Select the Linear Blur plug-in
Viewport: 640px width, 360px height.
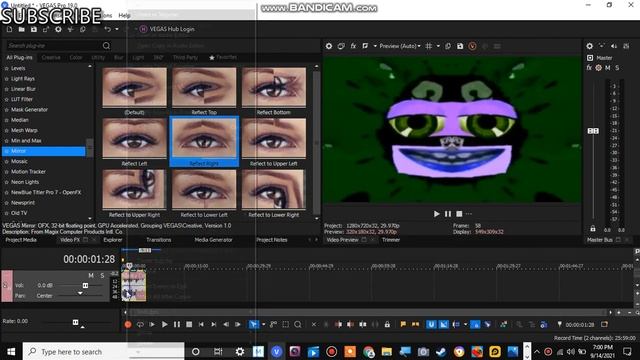(23, 89)
